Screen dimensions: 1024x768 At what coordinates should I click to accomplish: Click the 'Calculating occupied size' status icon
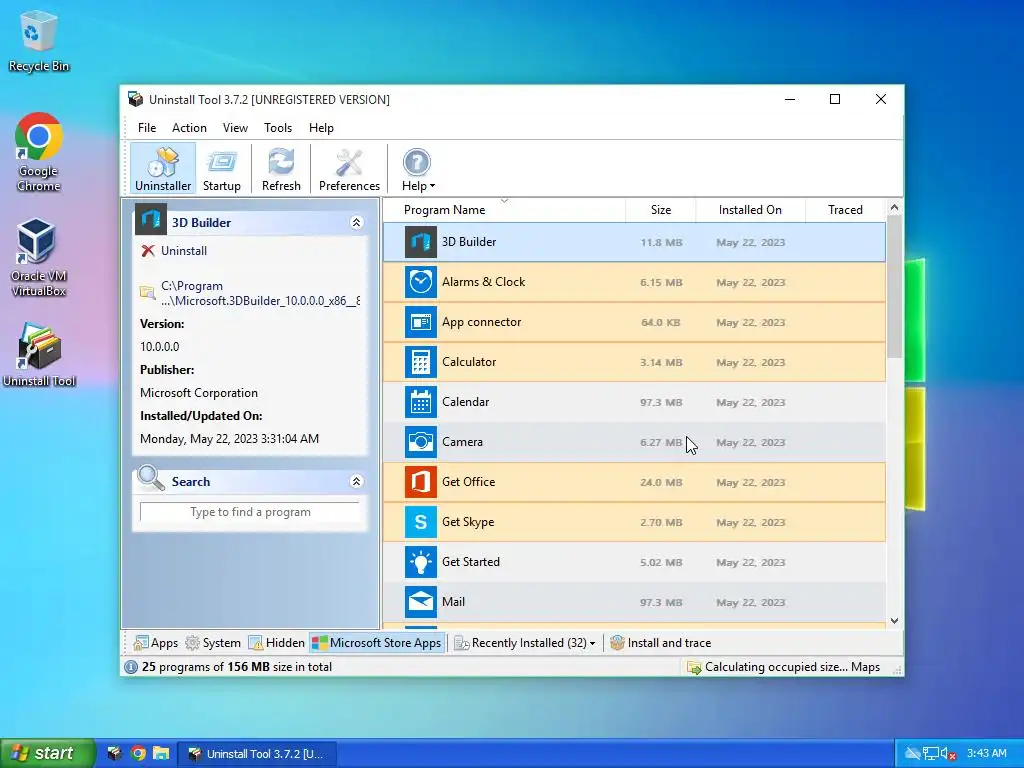(694, 667)
